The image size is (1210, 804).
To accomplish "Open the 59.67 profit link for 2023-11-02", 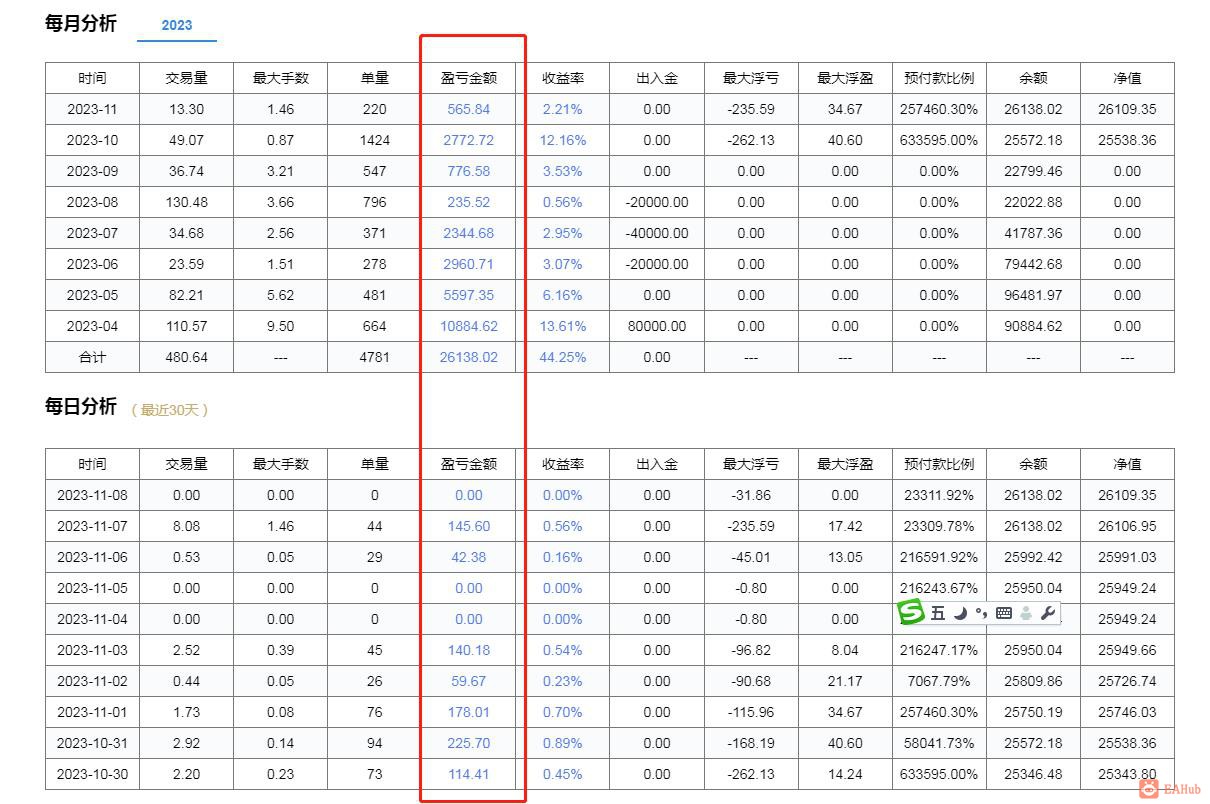I will [x=468, y=681].
